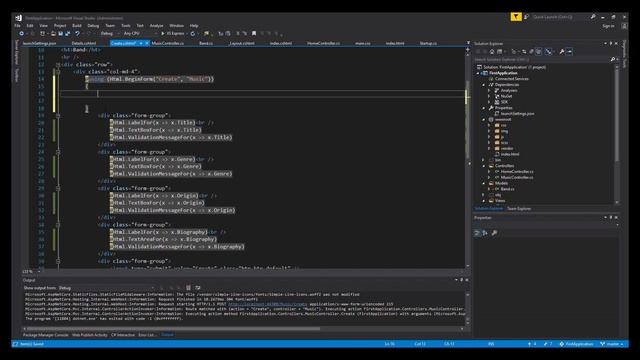Open the Web Publish Activity tab
Screen dimensions: 640x360
(89, 335)
